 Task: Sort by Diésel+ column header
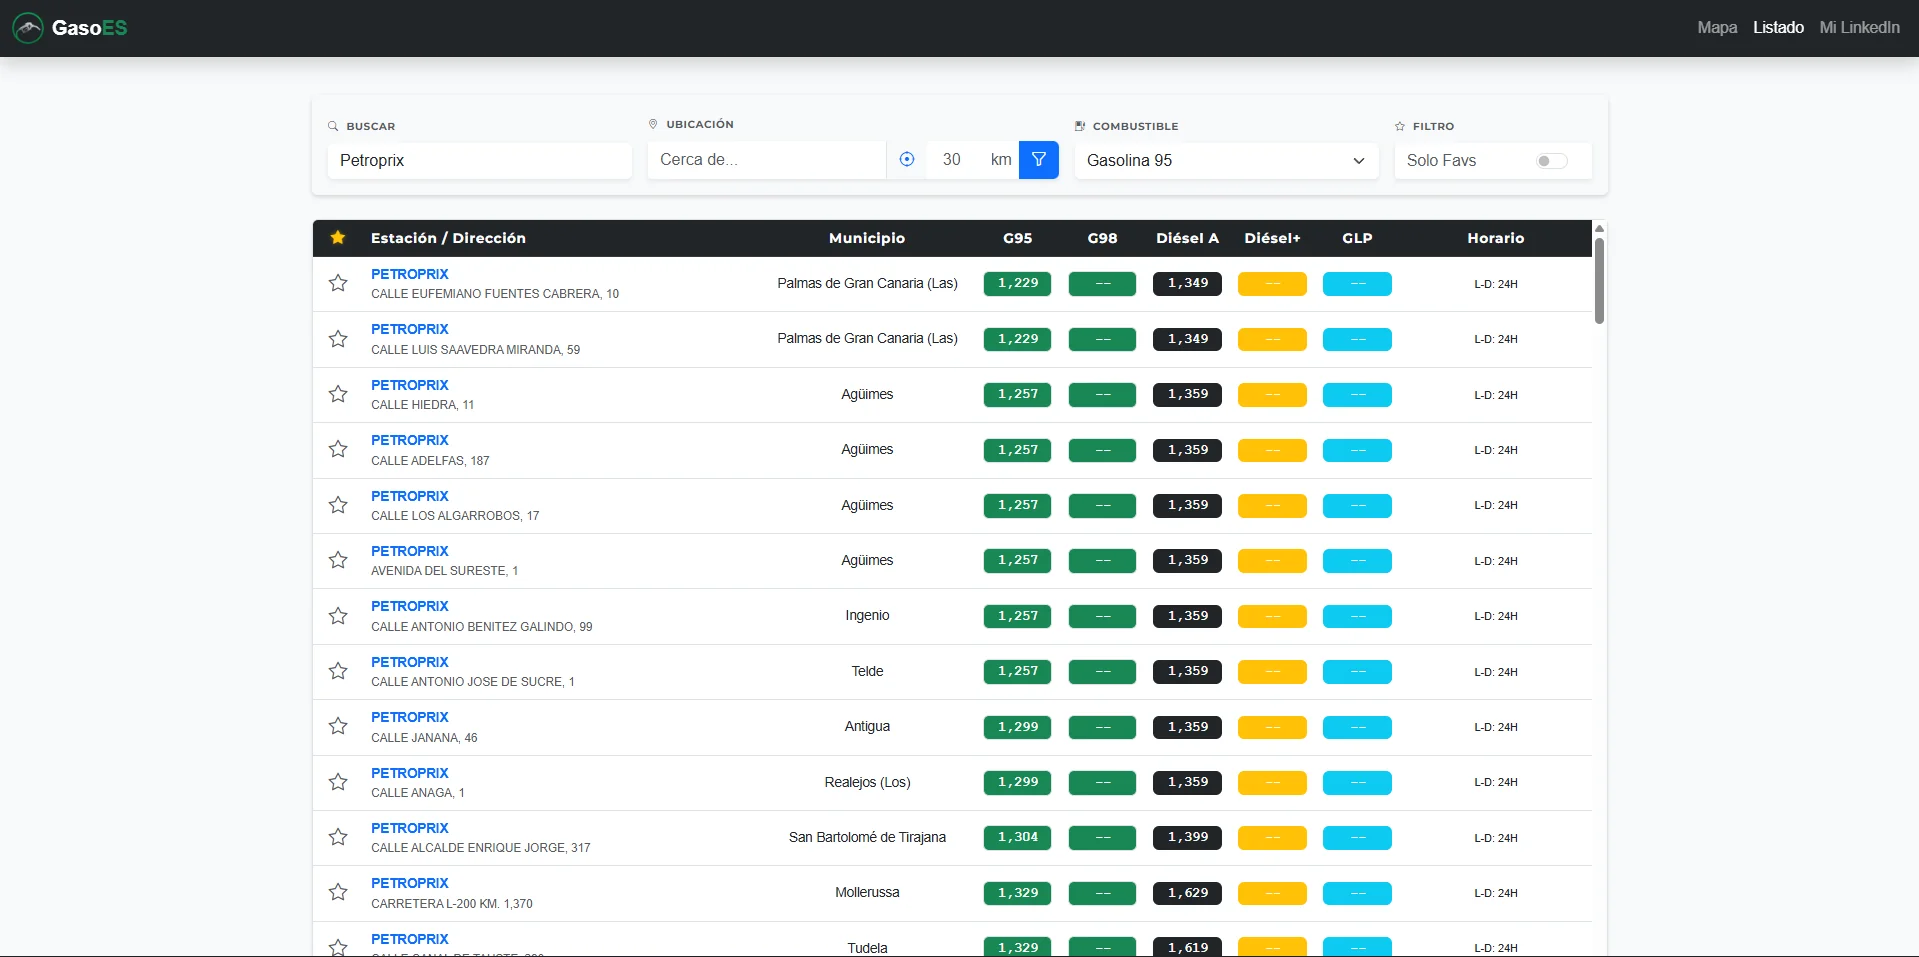[x=1272, y=238]
